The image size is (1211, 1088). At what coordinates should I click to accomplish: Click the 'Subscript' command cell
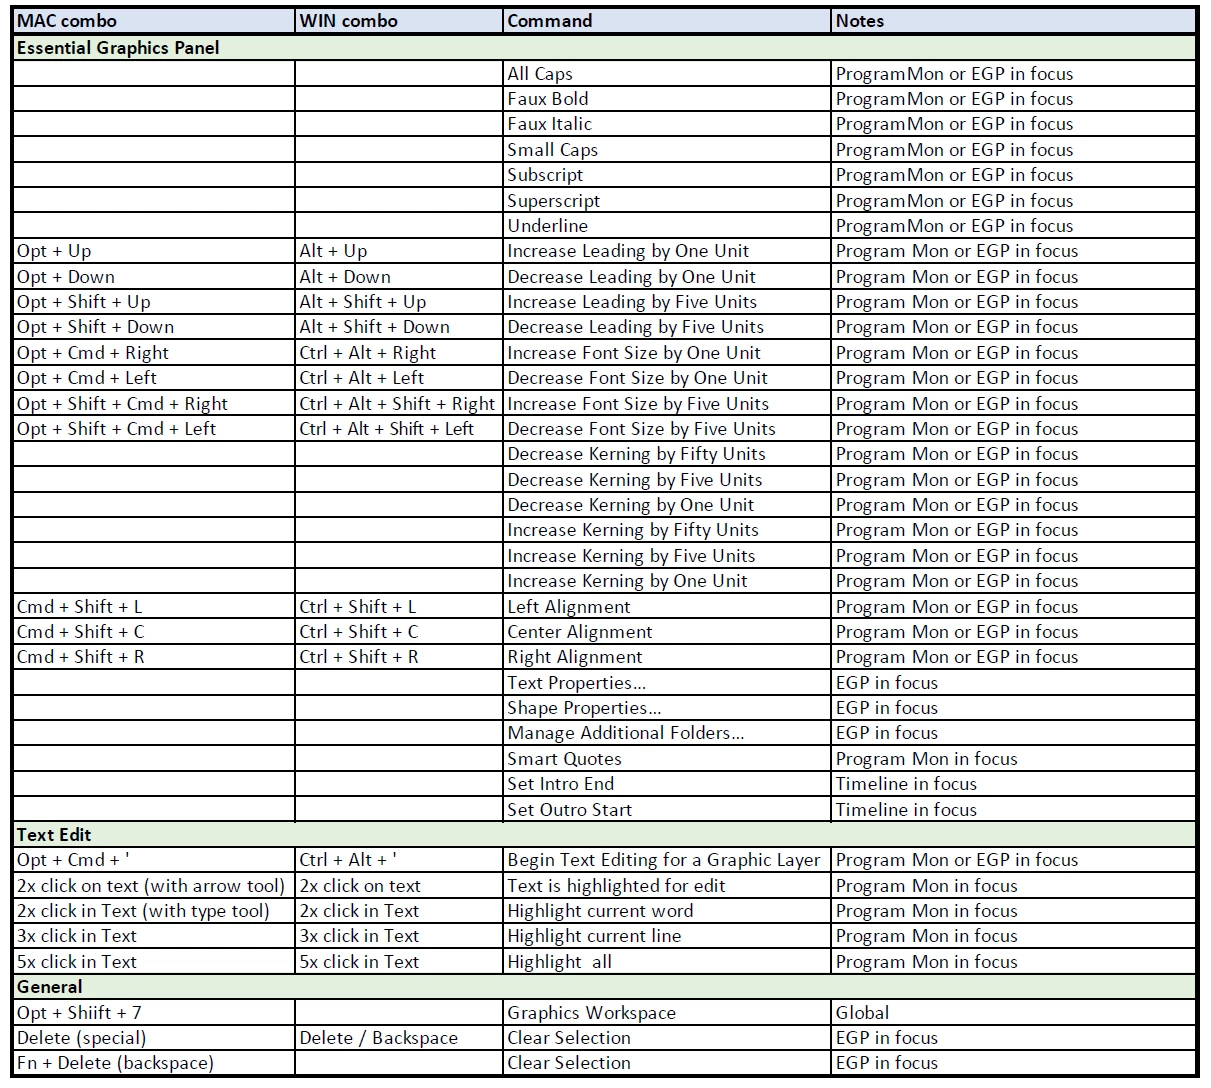(x=667, y=175)
